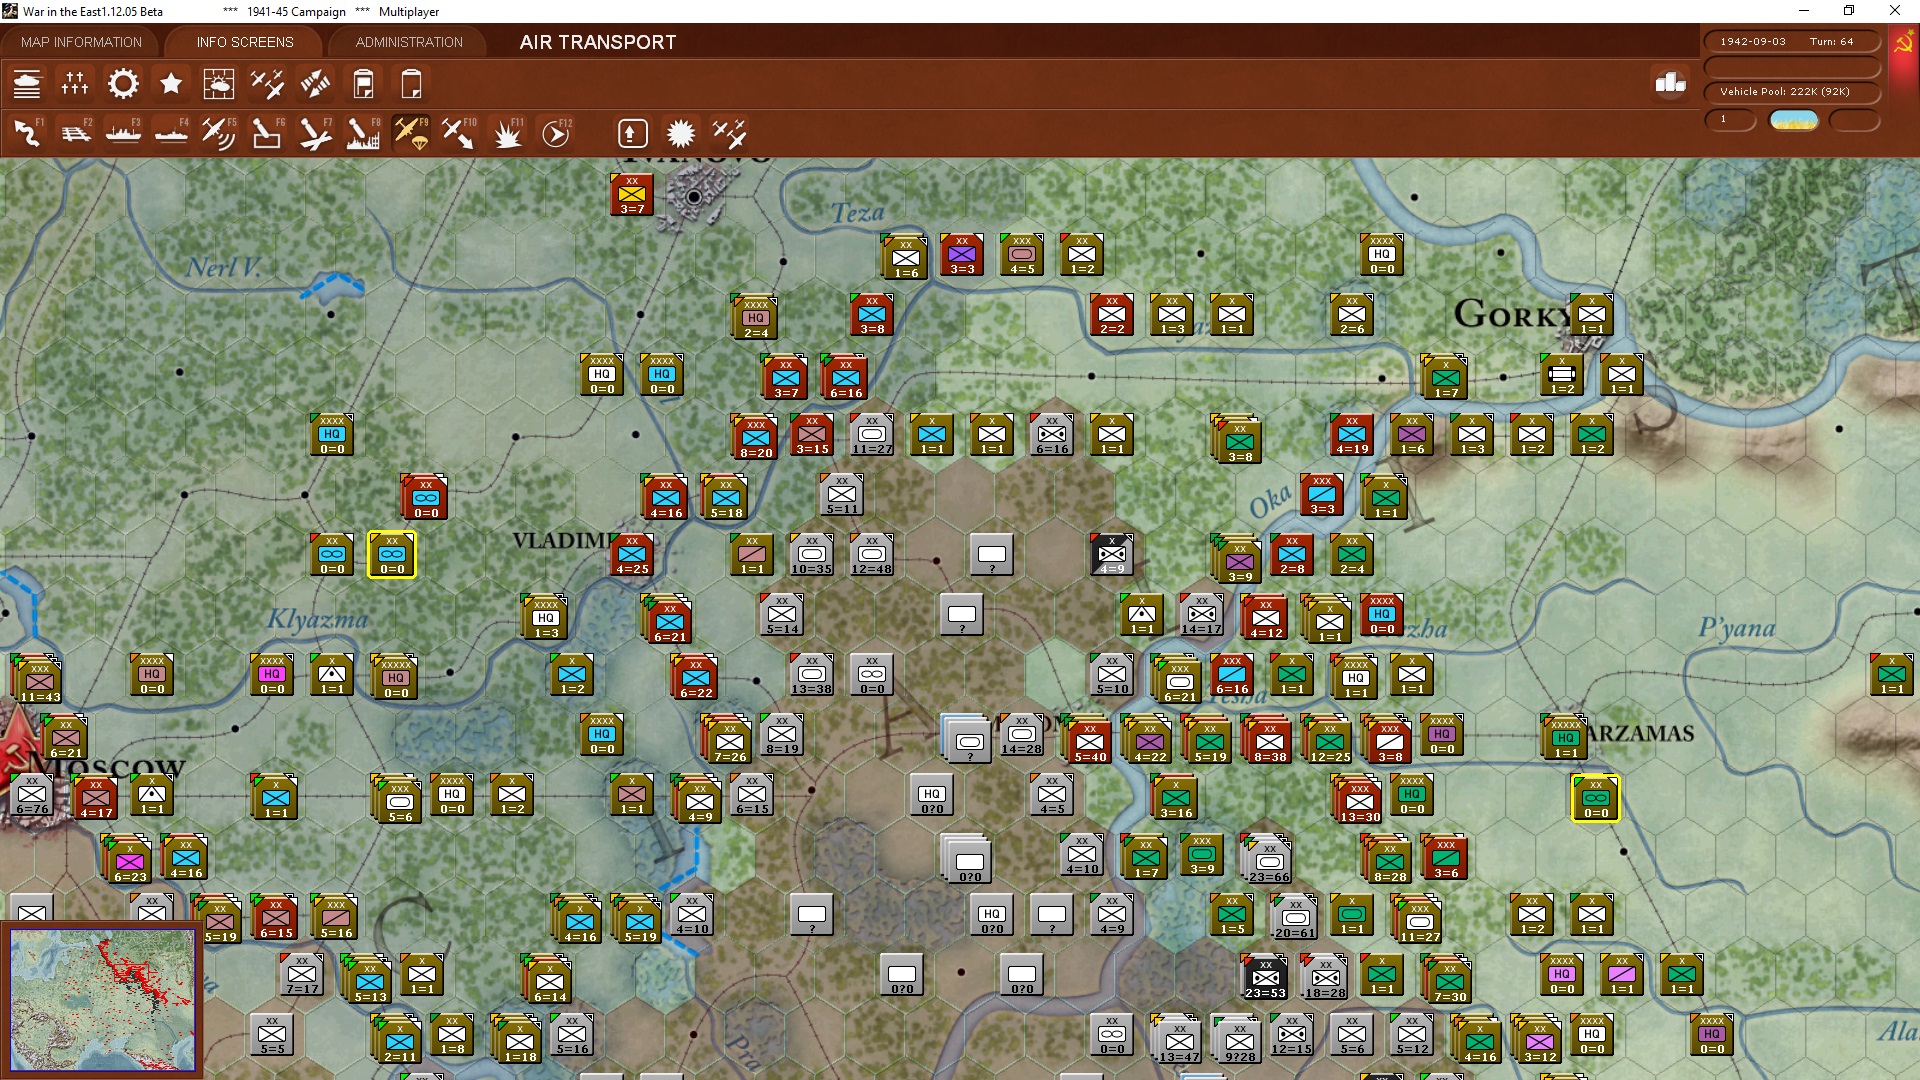Viewport: 1920px width, 1080px height.
Task: Select the 4=25 unit at Vladimir
Action: (x=631, y=555)
